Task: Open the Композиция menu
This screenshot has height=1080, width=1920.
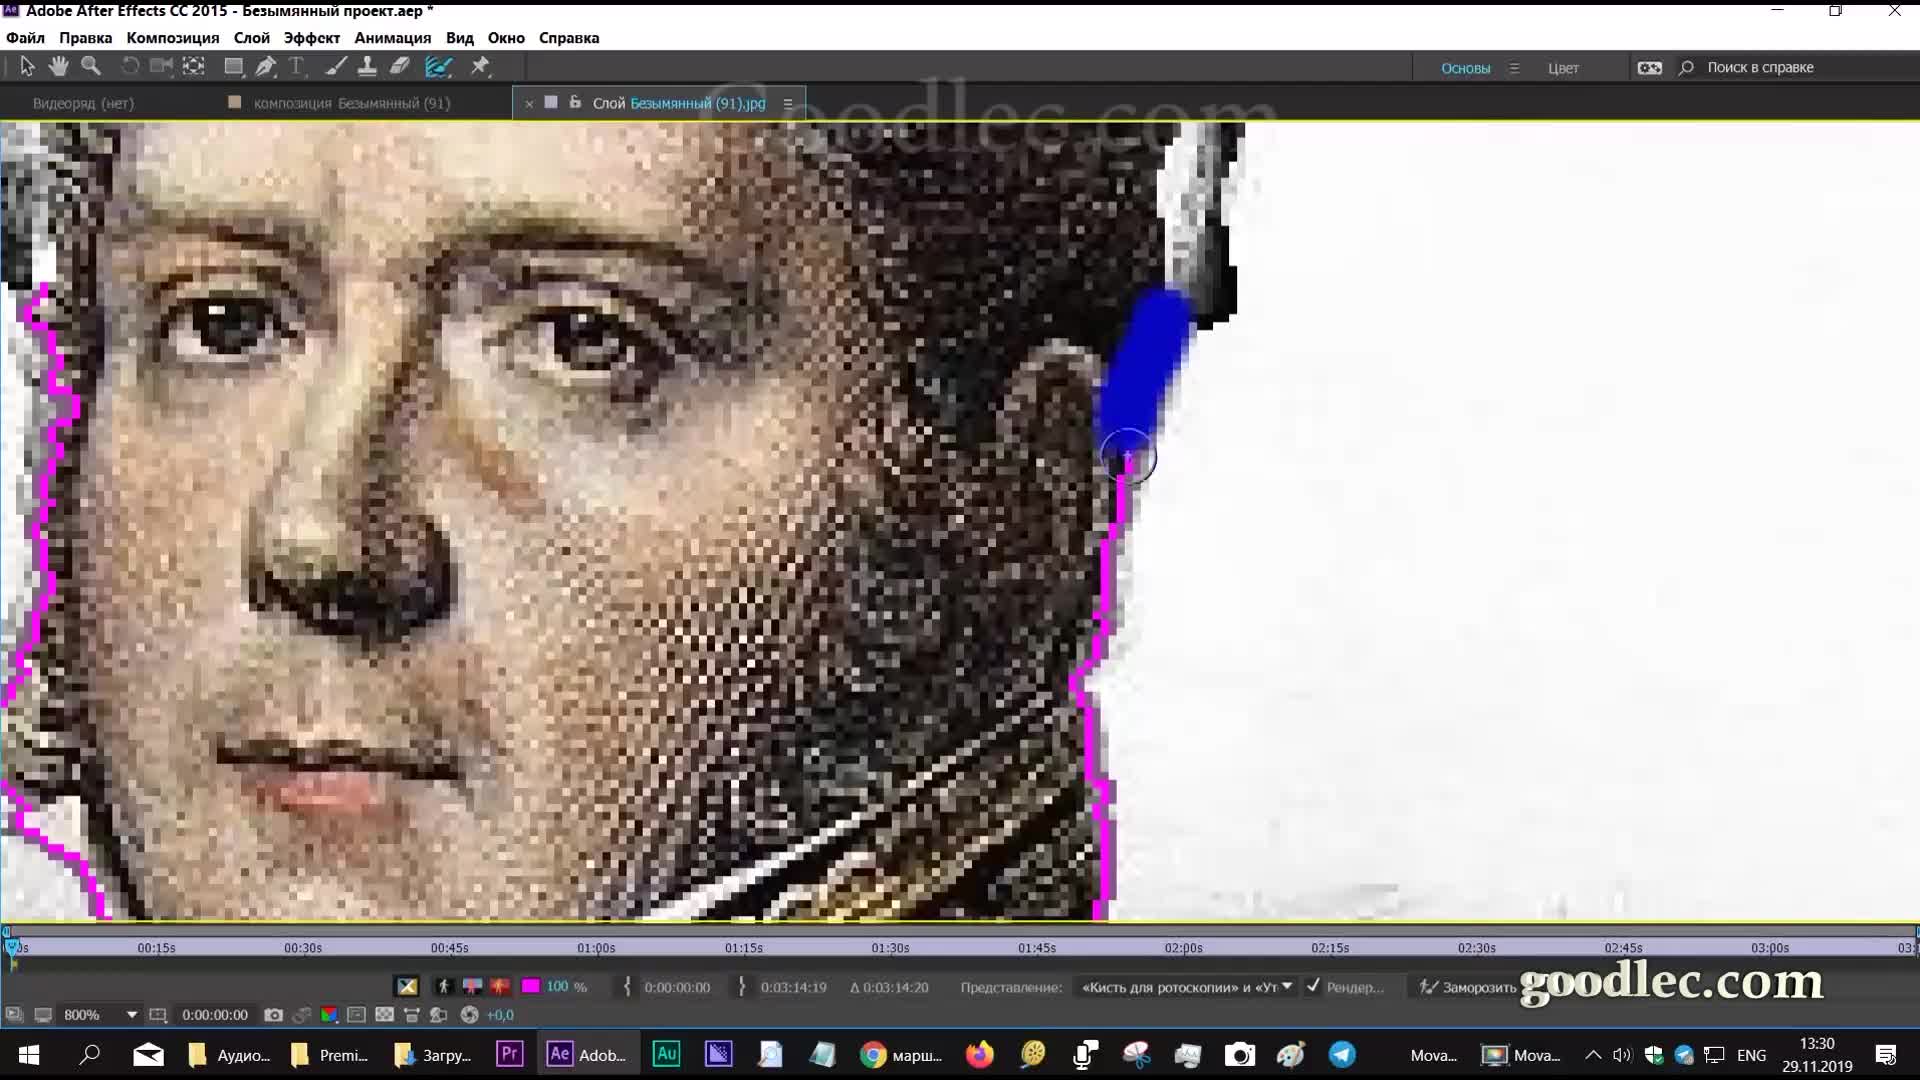Action: (x=172, y=38)
